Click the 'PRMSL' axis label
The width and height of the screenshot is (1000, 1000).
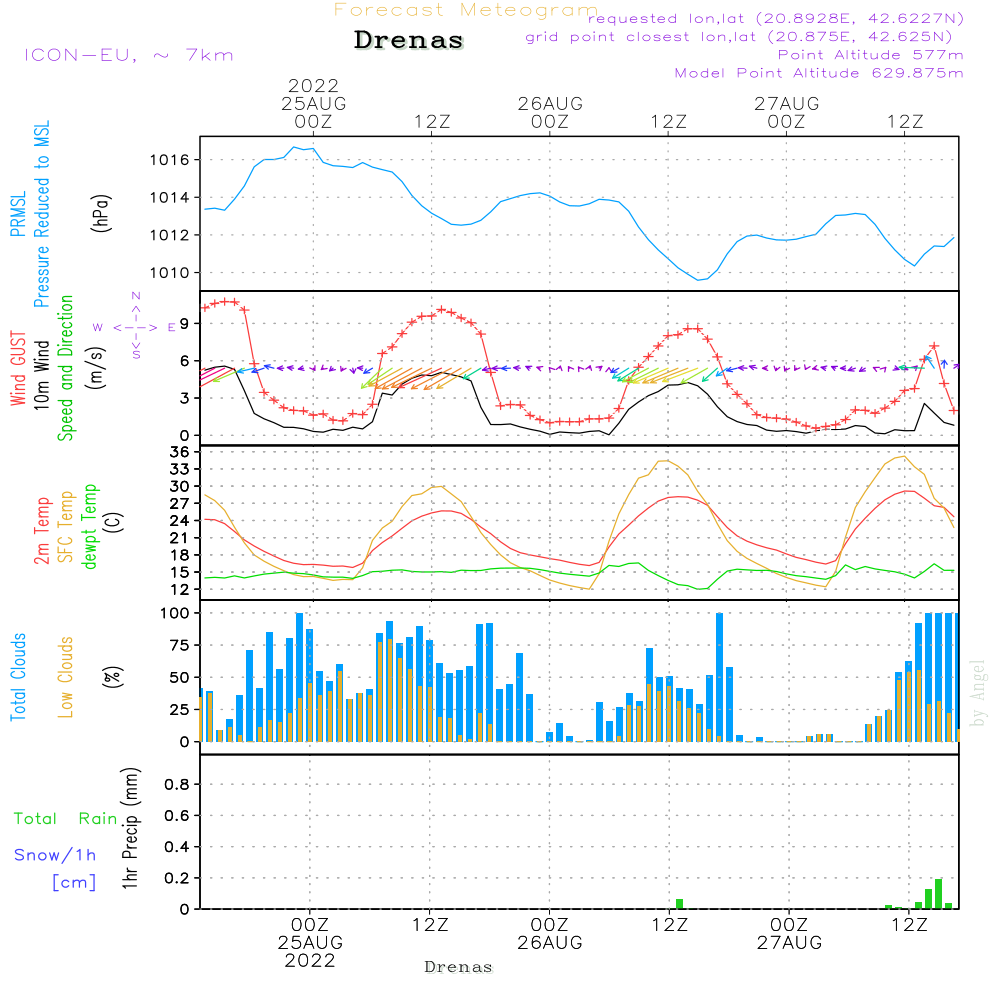(x=18, y=214)
